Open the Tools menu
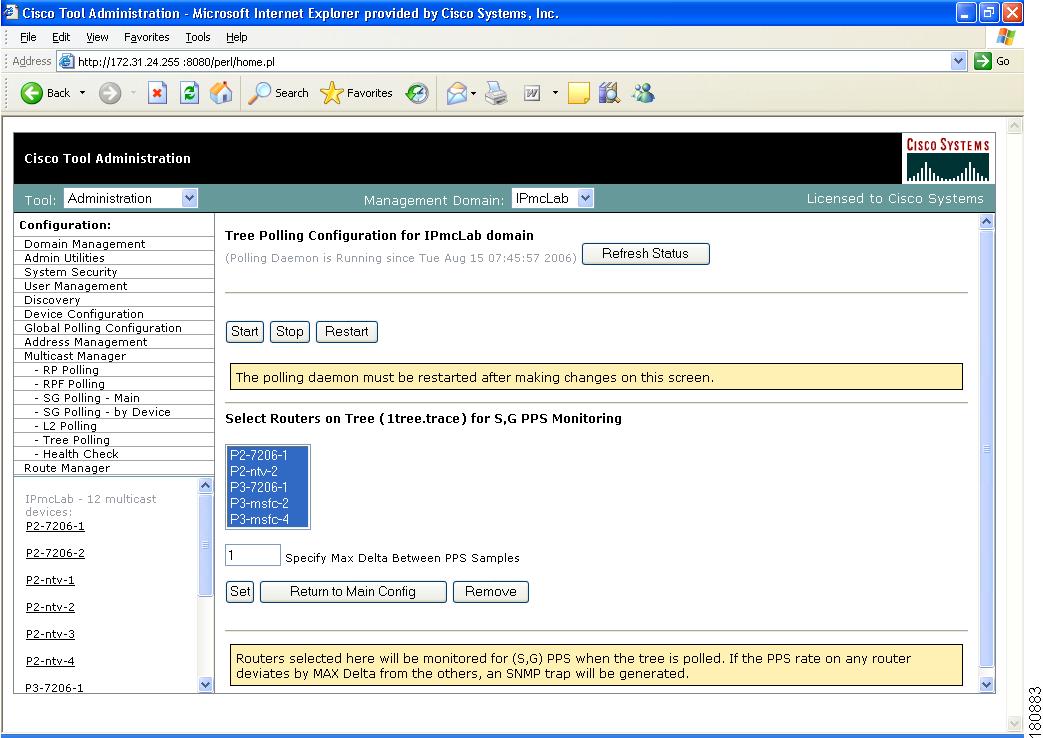Viewport: 1043px width, 738px height. (x=198, y=37)
